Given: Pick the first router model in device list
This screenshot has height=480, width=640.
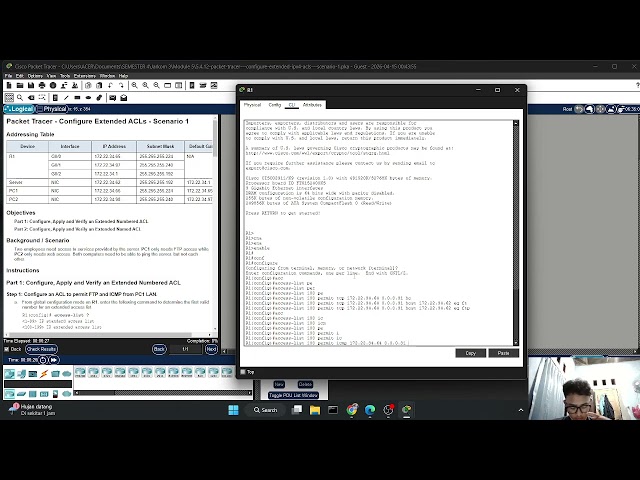Looking at the screenshot, I should tap(80, 372).
